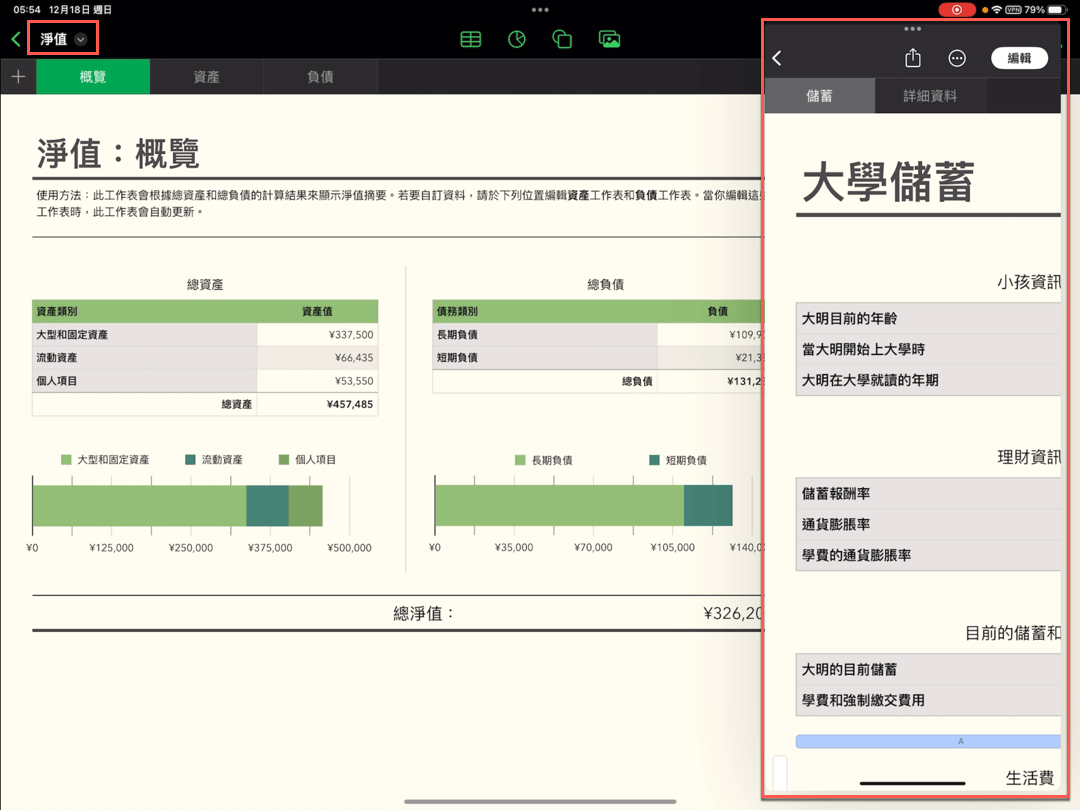Insert a table using the table icon
Viewport: 1080px width, 810px height.
[470, 39]
